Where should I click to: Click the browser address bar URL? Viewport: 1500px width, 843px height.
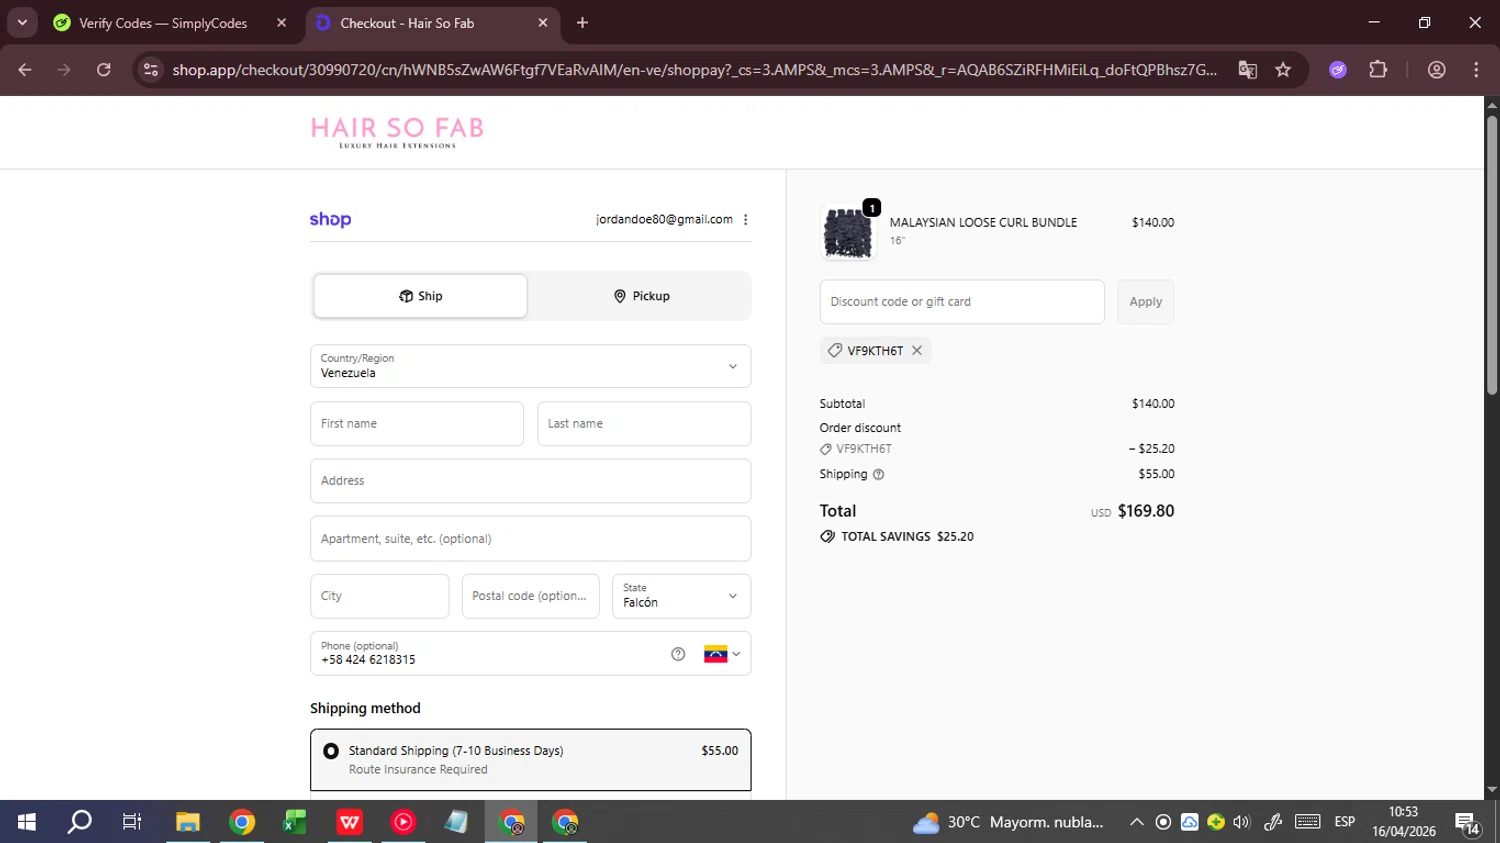[x=695, y=70]
